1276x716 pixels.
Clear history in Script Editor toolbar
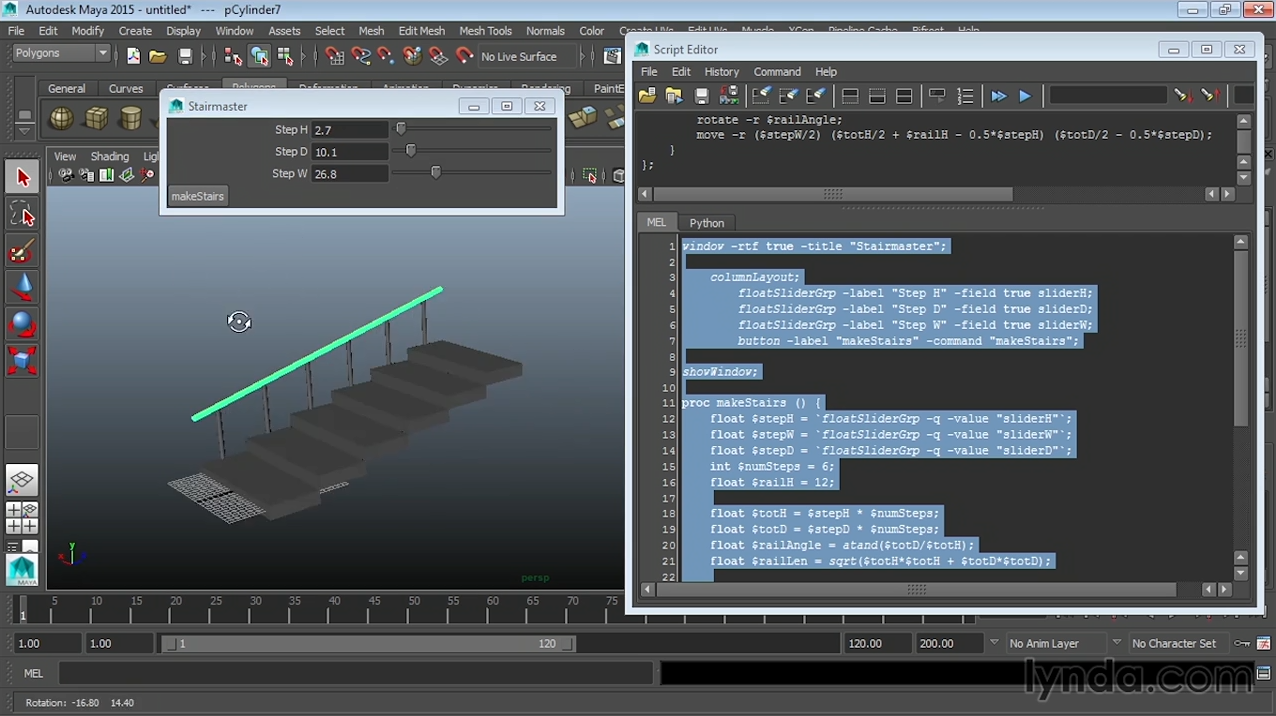(761, 96)
